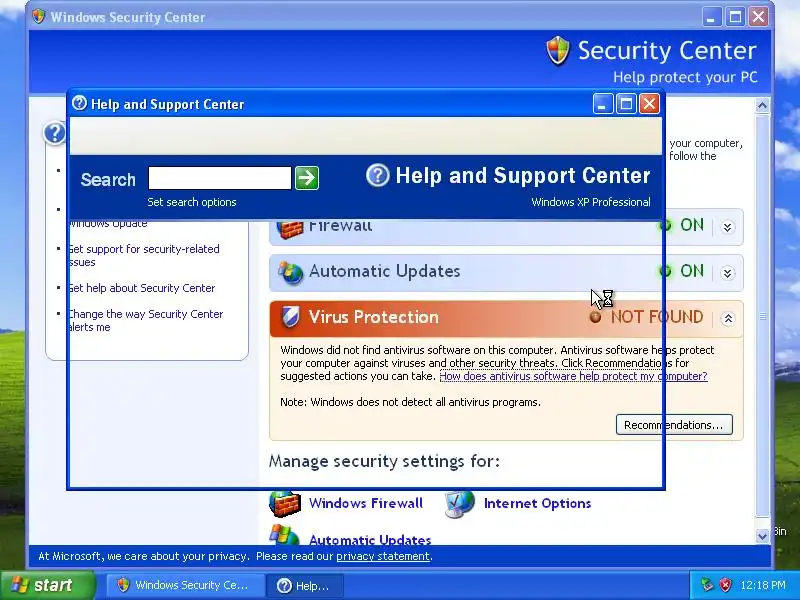The width and height of the screenshot is (800, 600).
Task: Maximize the Help and Support Center window
Action: click(x=626, y=104)
